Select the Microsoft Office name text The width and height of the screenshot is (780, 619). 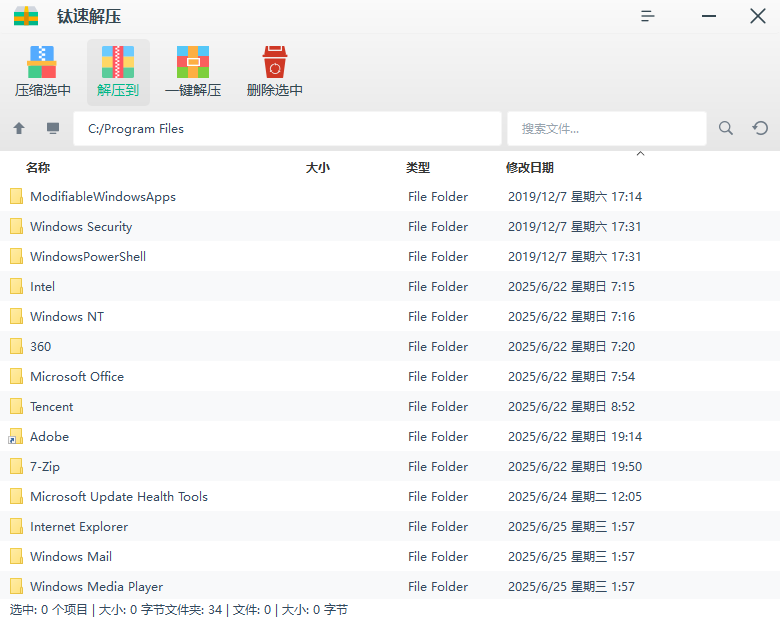(77, 376)
